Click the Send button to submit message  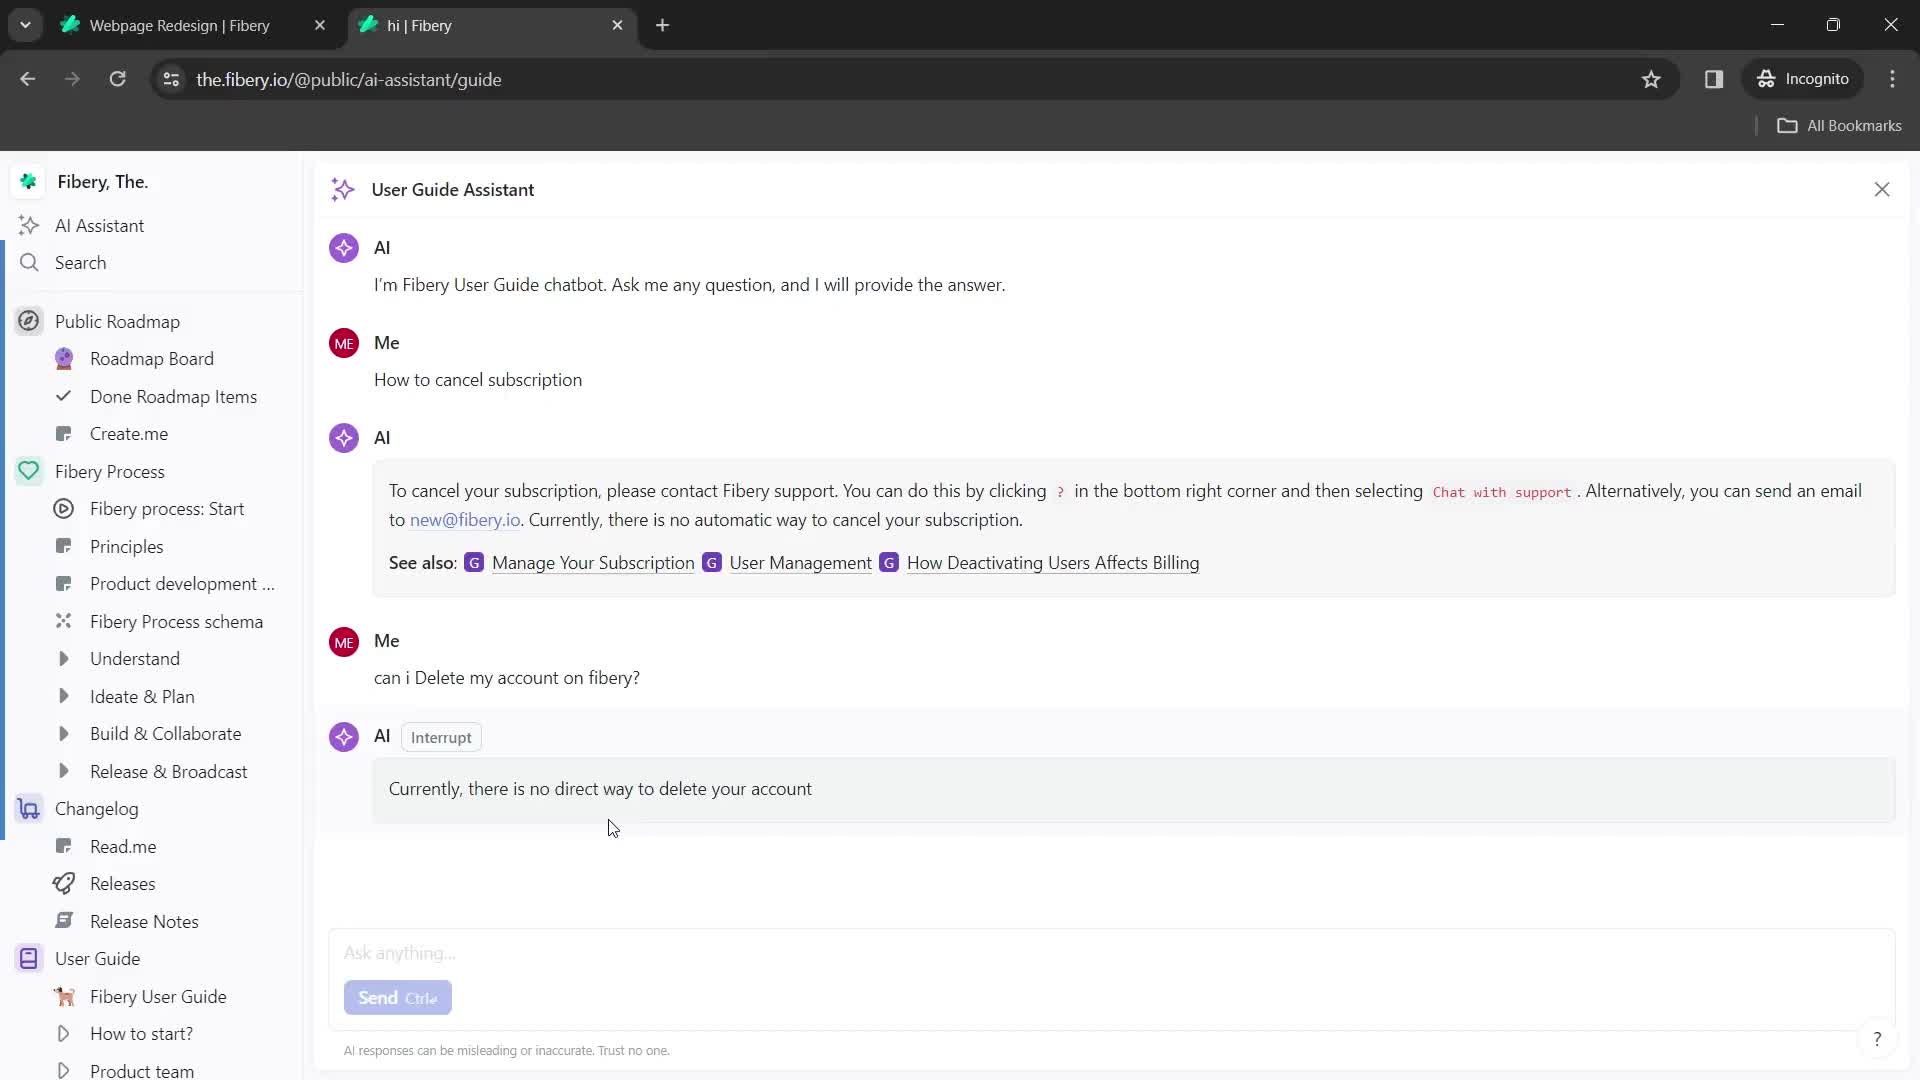(397, 997)
